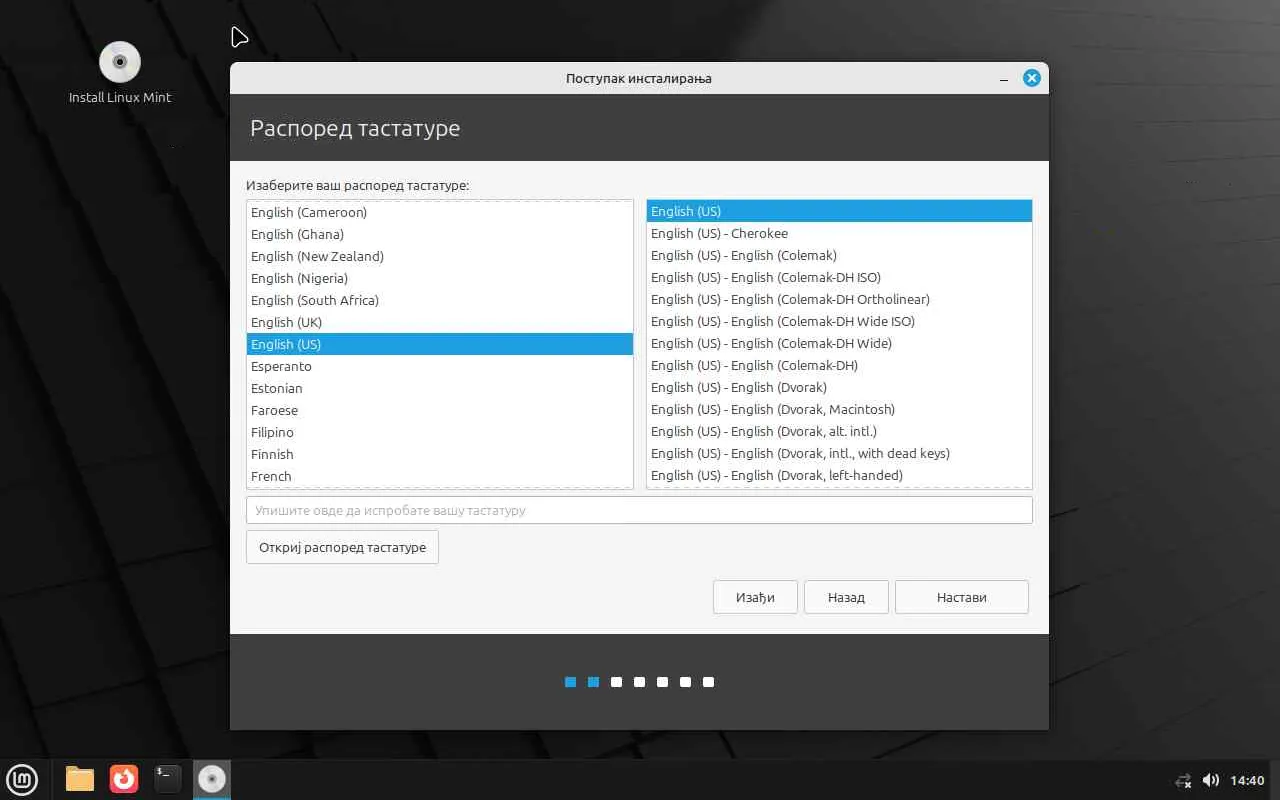Pick English (US) - English (Colemak-DH) variant
This screenshot has height=800, width=1280.
point(839,365)
